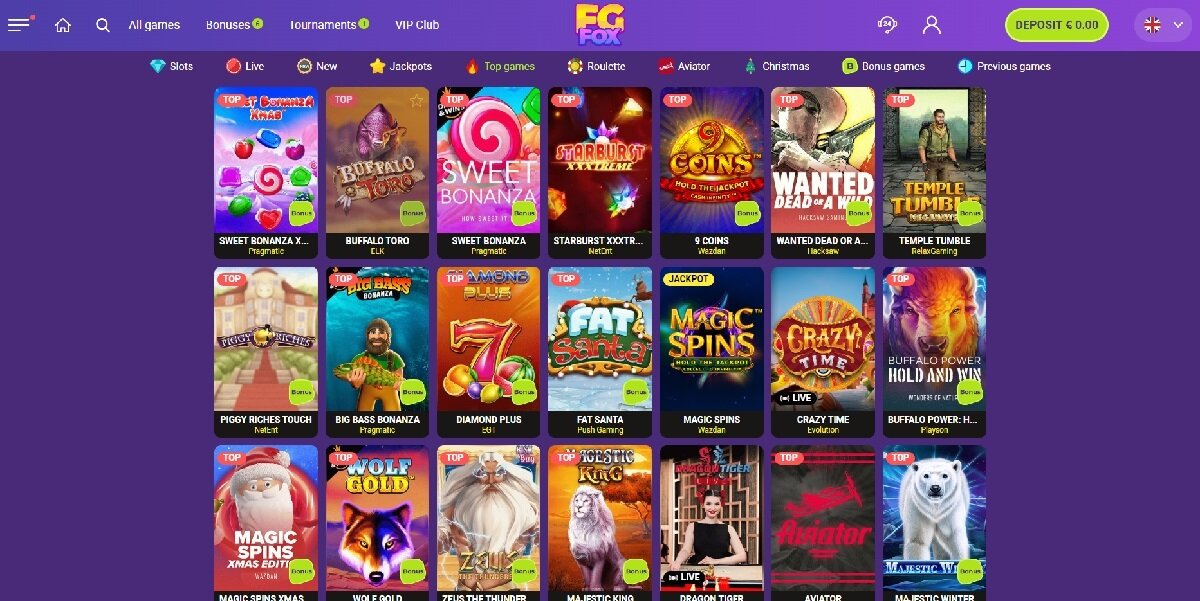Screen dimensions: 1200x601
Task: Favorite Buffalo Toro with star icon
Action: [x=416, y=100]
